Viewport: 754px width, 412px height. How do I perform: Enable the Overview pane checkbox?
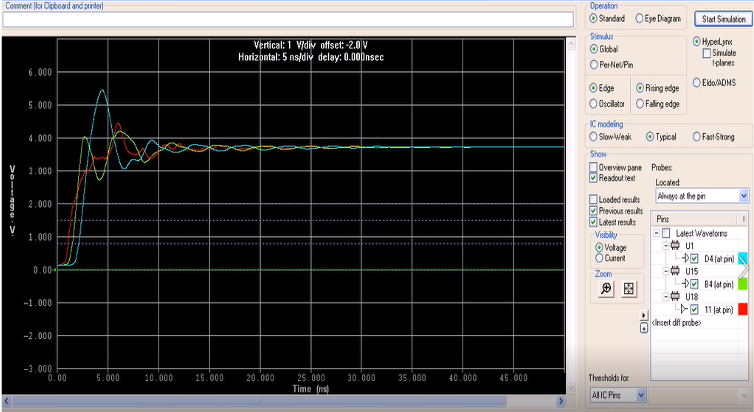593,167
